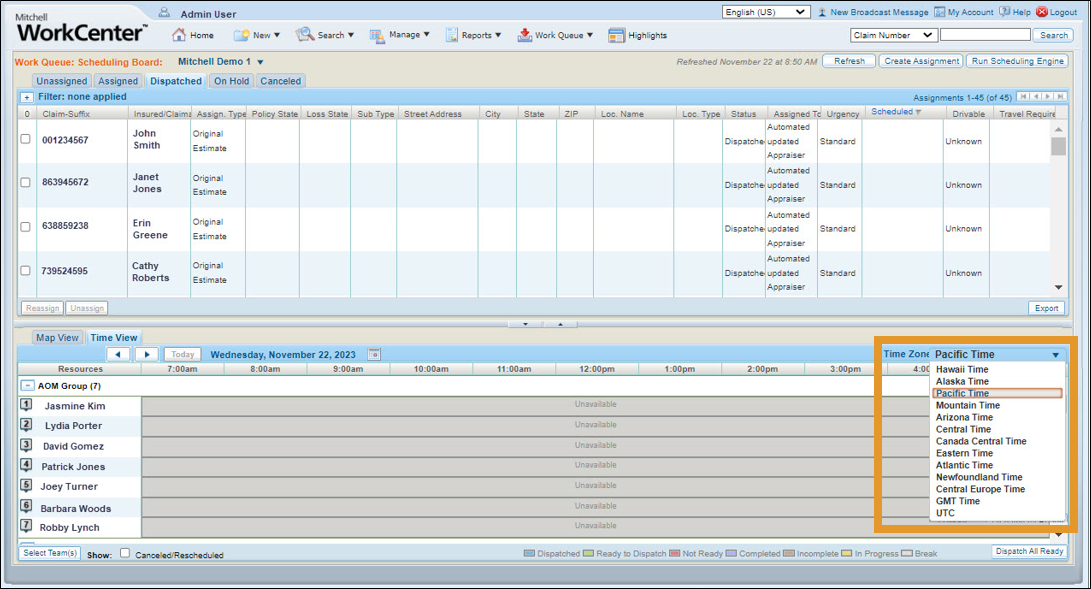Screen dimensions: 1091x589
Task: Check the box for claim 001234567
Action: (26, 140)
